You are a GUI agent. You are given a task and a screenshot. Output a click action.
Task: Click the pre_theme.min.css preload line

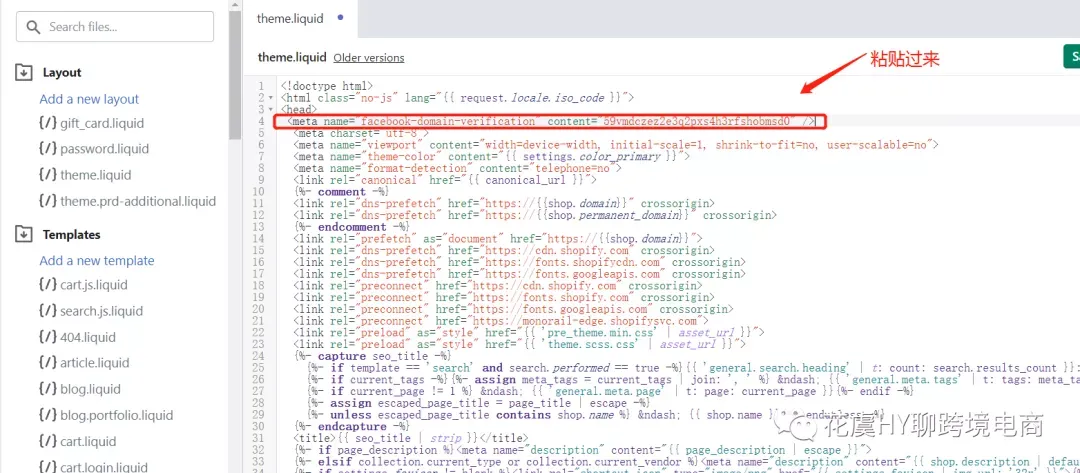point(528,333)
